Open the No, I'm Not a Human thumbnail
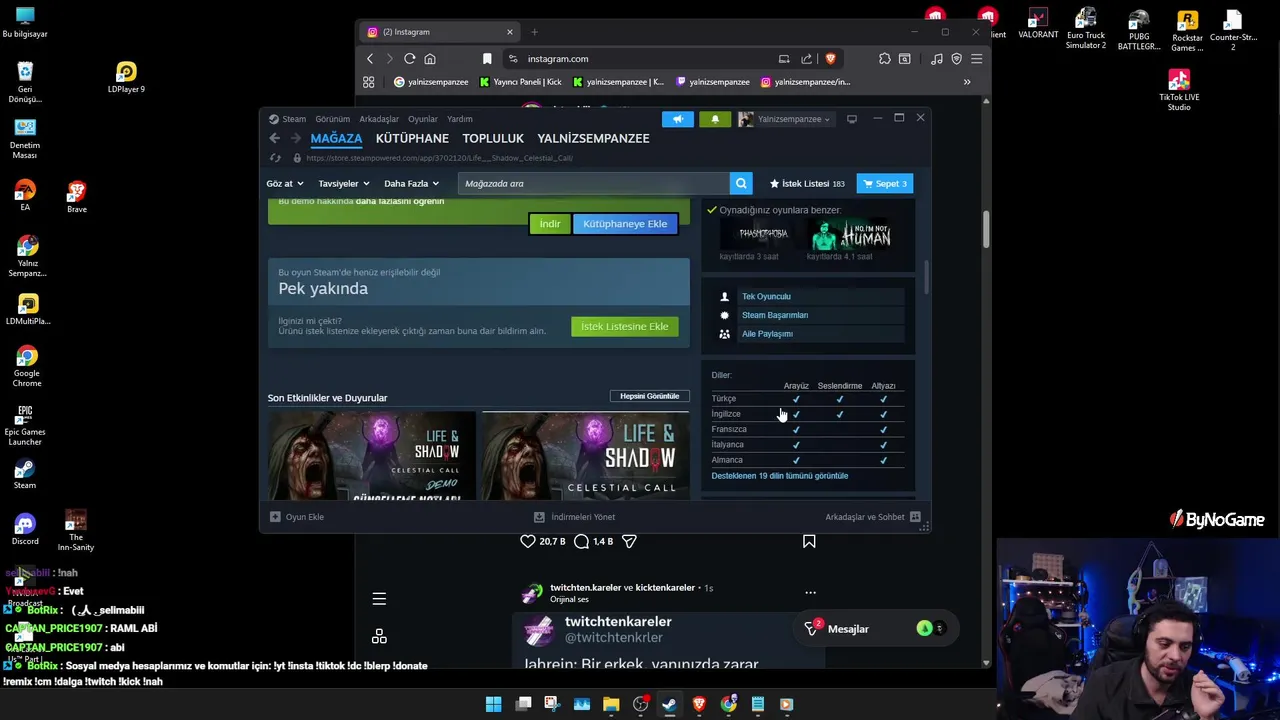This screenshot has width=1280, height=720. [851, 235]
